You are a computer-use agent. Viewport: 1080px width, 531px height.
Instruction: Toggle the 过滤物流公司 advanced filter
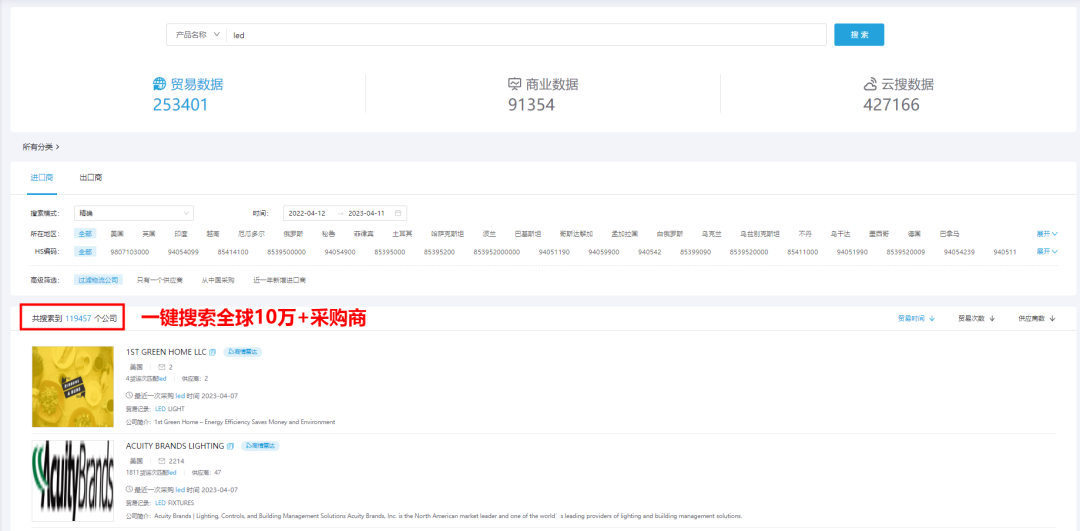click(x=100, y=280)
